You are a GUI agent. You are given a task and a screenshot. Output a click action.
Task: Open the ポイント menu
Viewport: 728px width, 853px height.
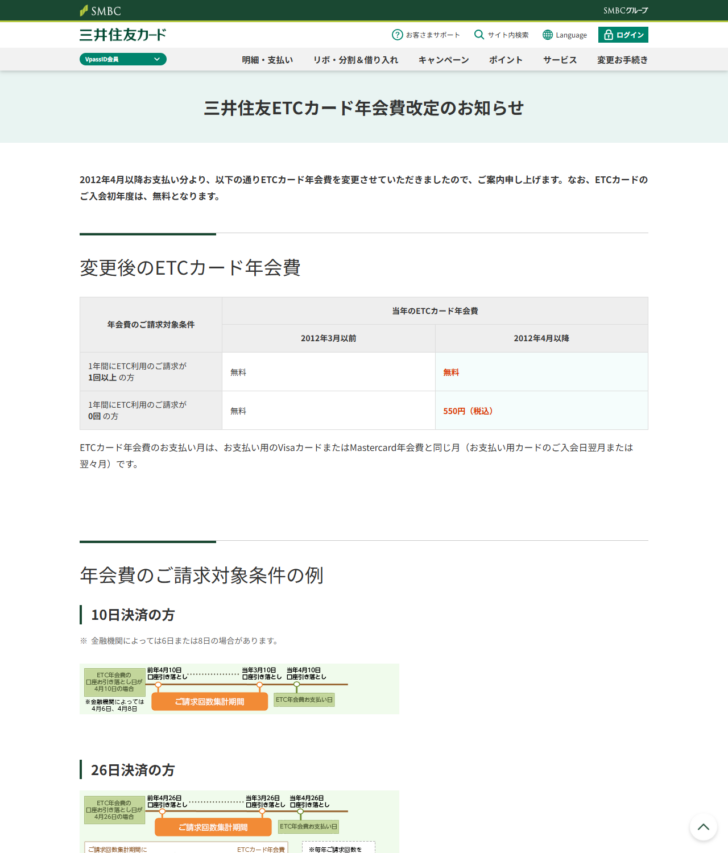coord(505,60)
